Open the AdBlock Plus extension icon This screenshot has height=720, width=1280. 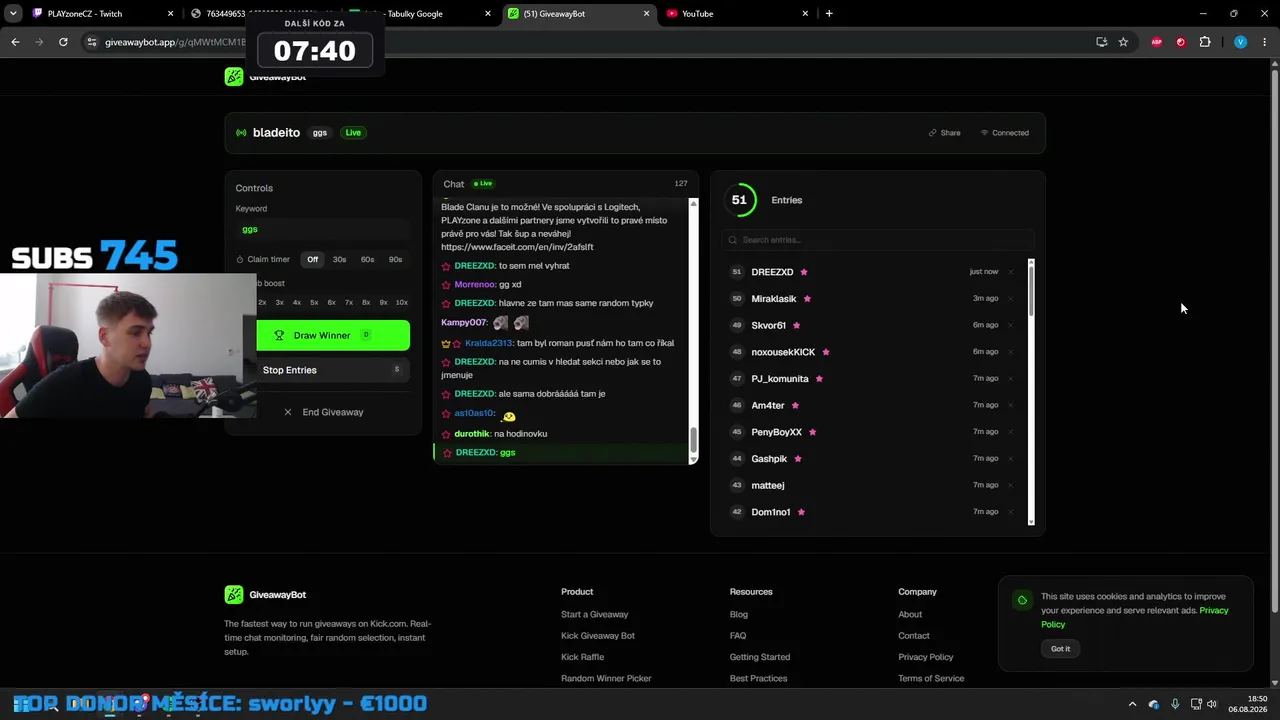(1157, 42)
